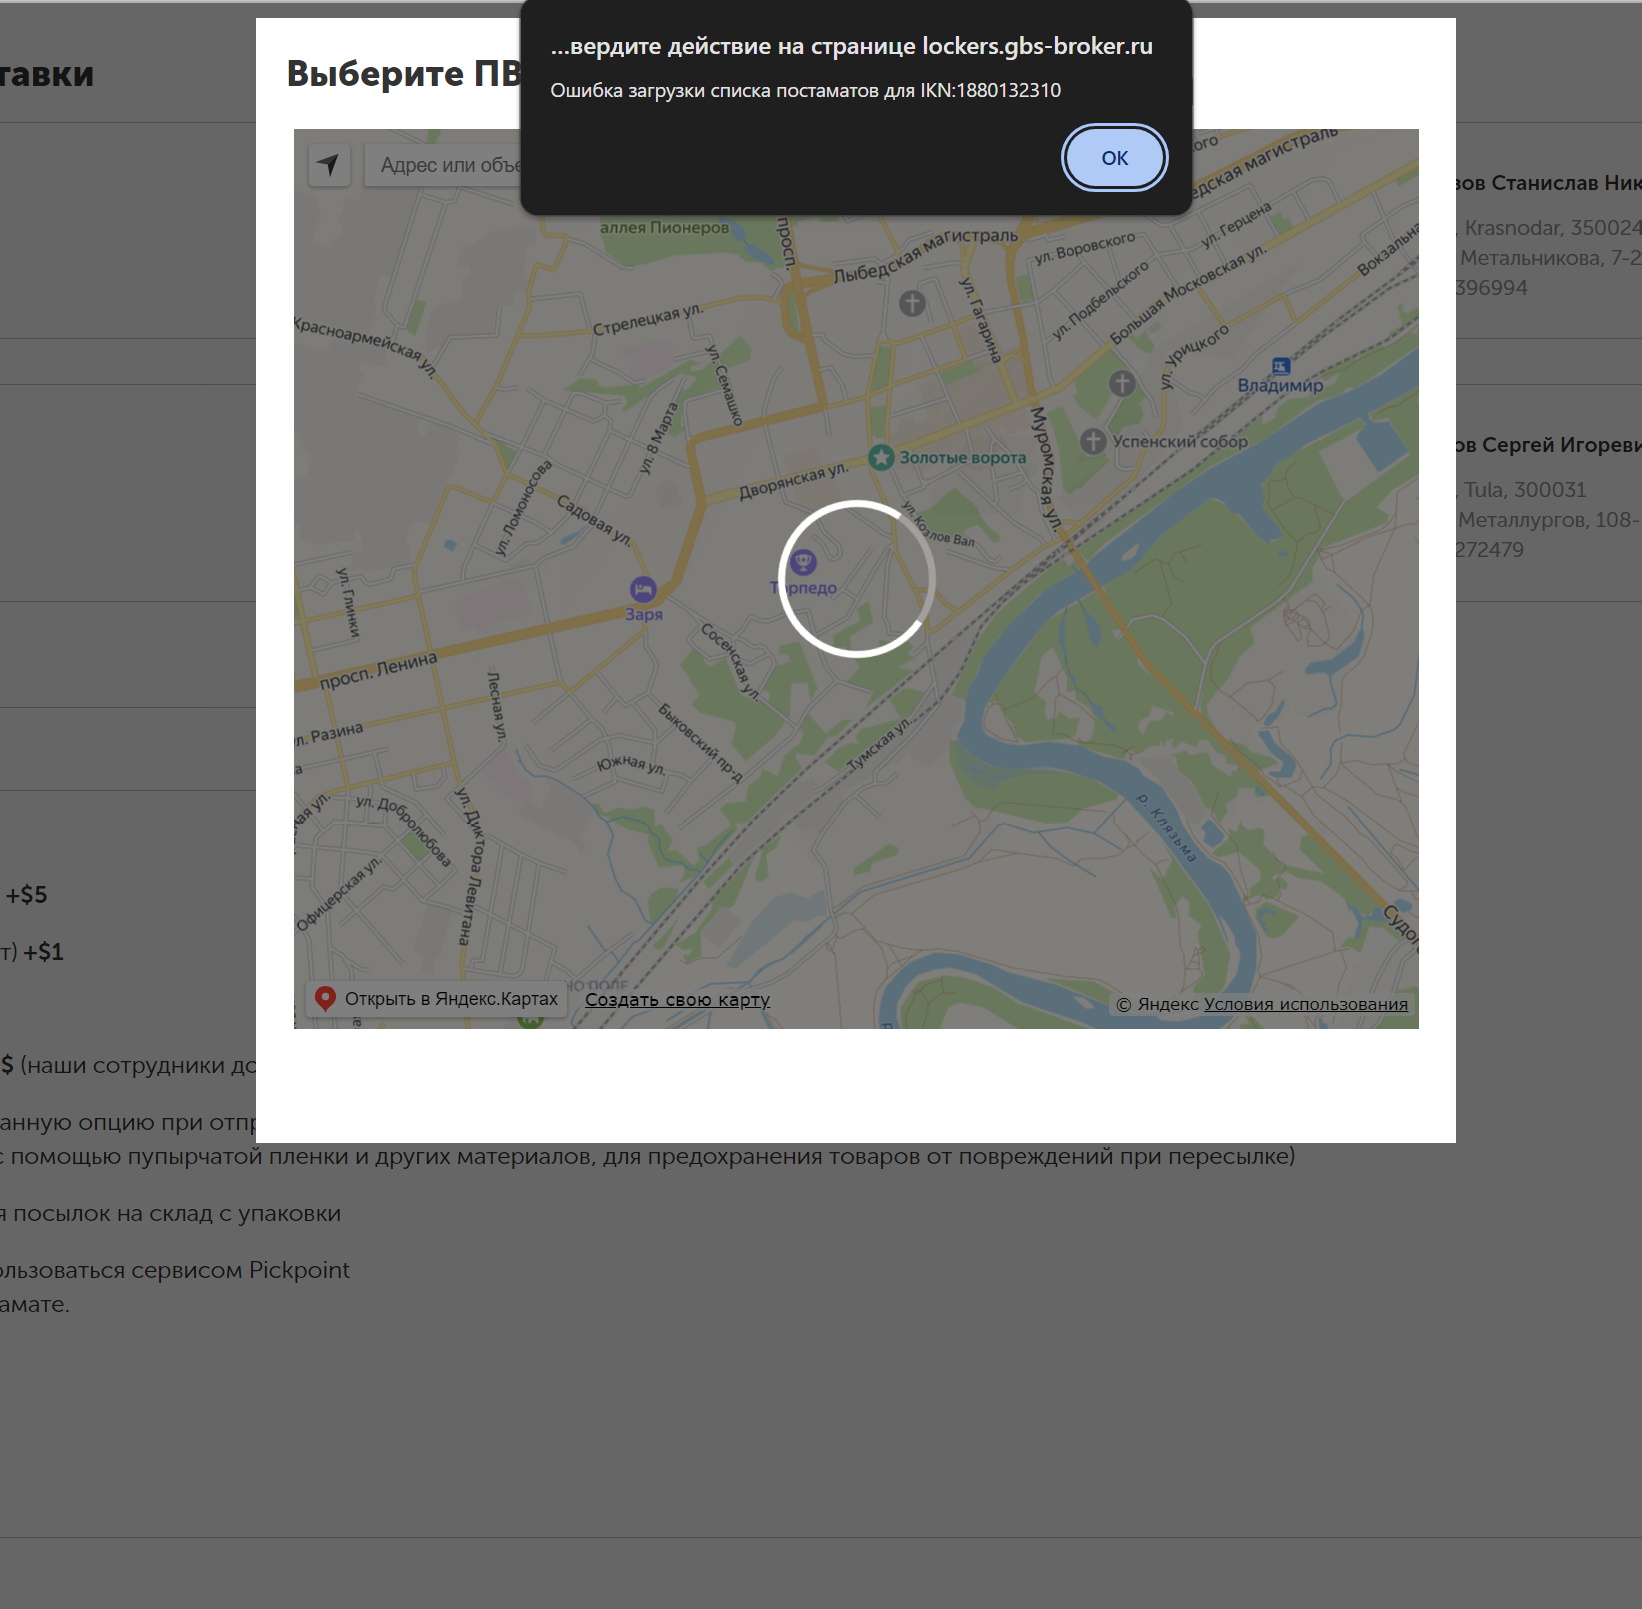Click the +$1 option price text
Image resolution: width=1642 pixels, height=1609 pixels.
(x=43, y=952)
